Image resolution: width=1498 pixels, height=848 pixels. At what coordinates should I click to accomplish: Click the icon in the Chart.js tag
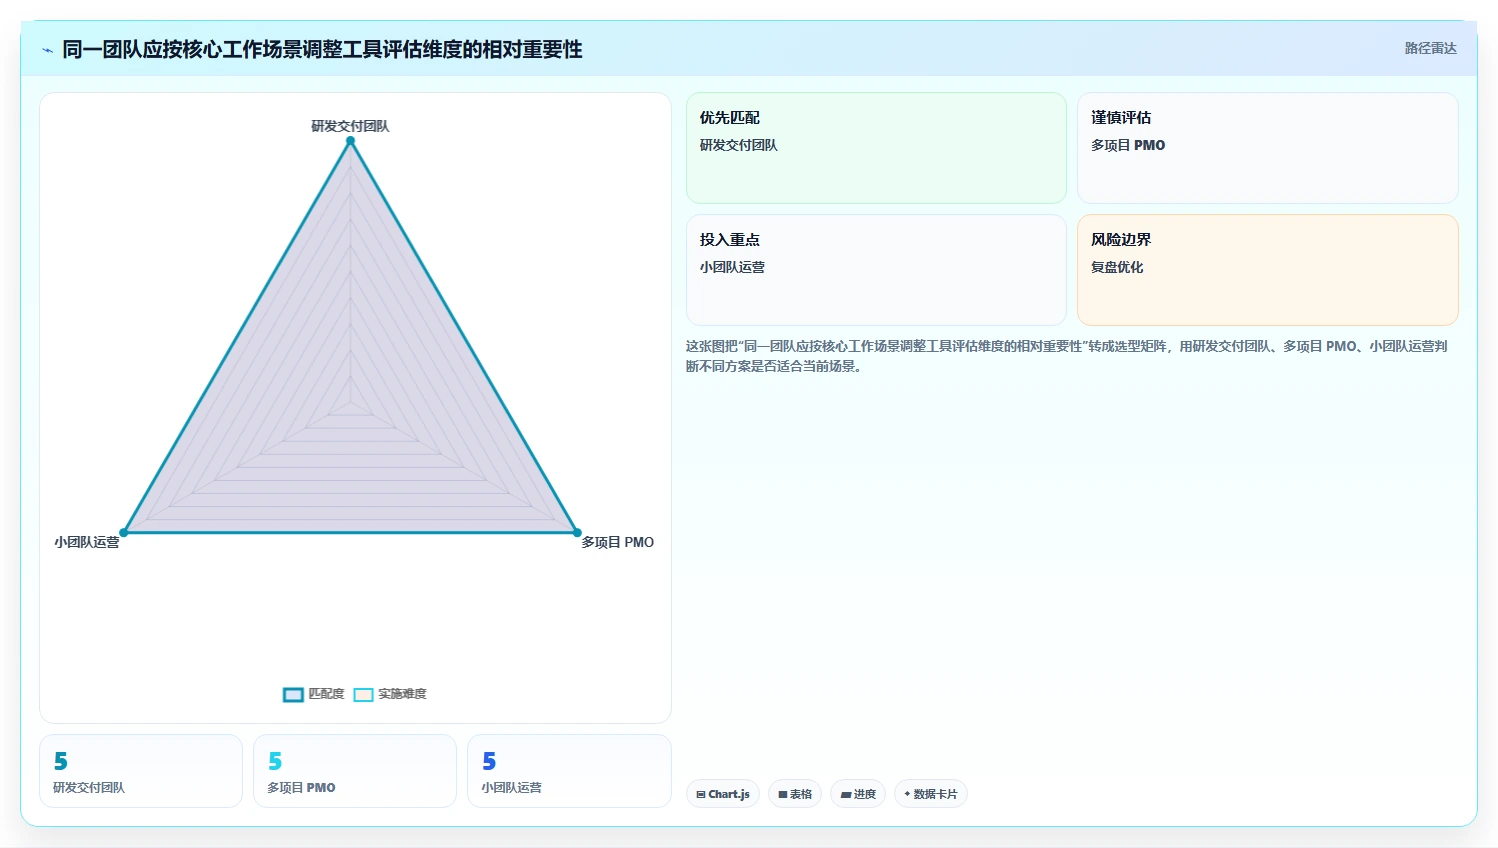point(701,794)
